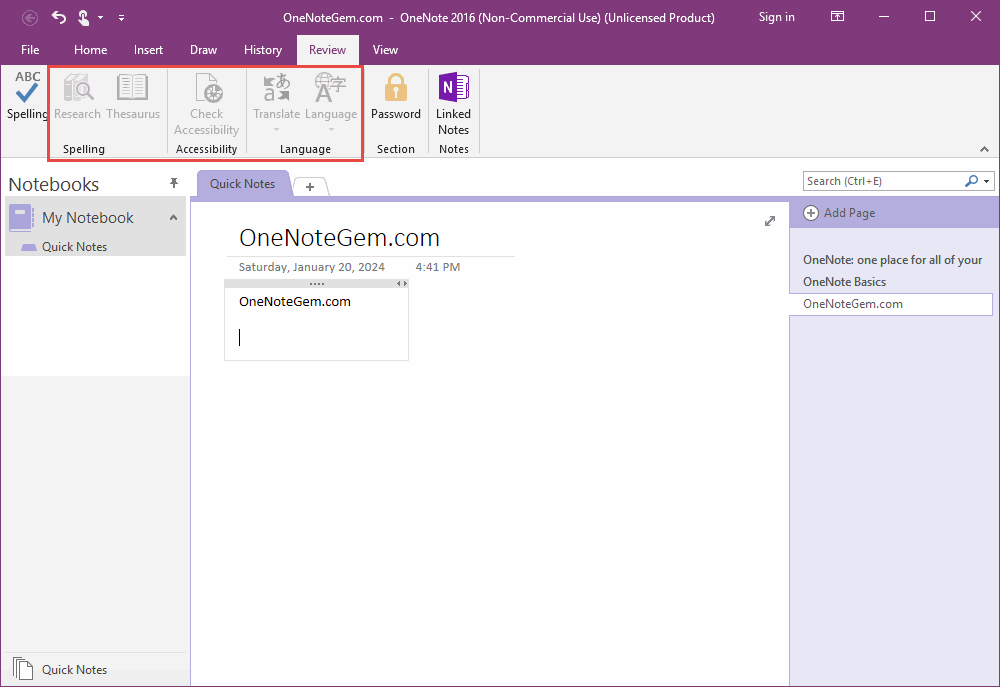Create a new section with plus tab
1000x687 pixels.
[x=310, y=187]
